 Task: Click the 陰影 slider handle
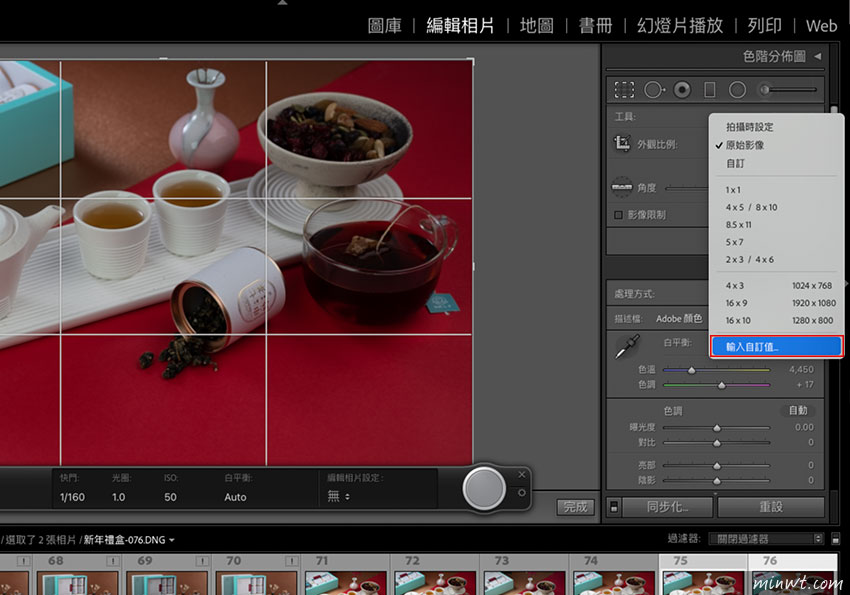tap(717, 481)
